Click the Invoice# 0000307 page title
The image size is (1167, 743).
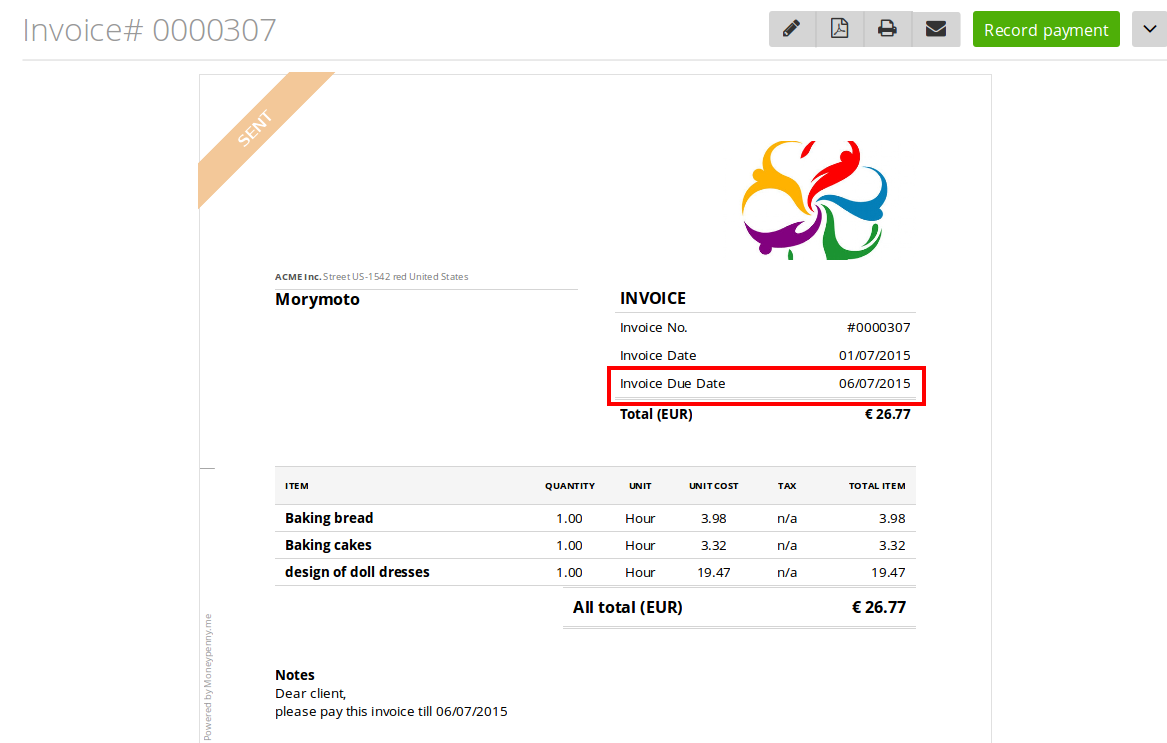point(150,30)
